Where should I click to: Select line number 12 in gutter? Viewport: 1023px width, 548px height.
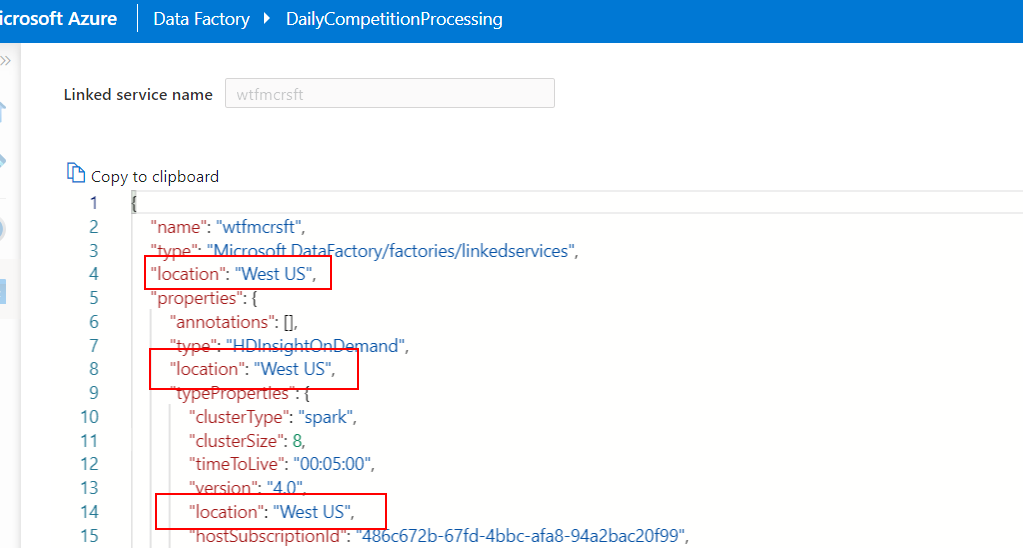click(x=89, y=464)
